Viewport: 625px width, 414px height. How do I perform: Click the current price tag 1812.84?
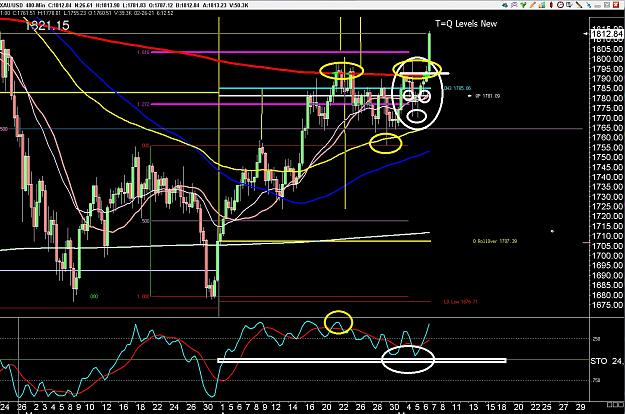607,34
